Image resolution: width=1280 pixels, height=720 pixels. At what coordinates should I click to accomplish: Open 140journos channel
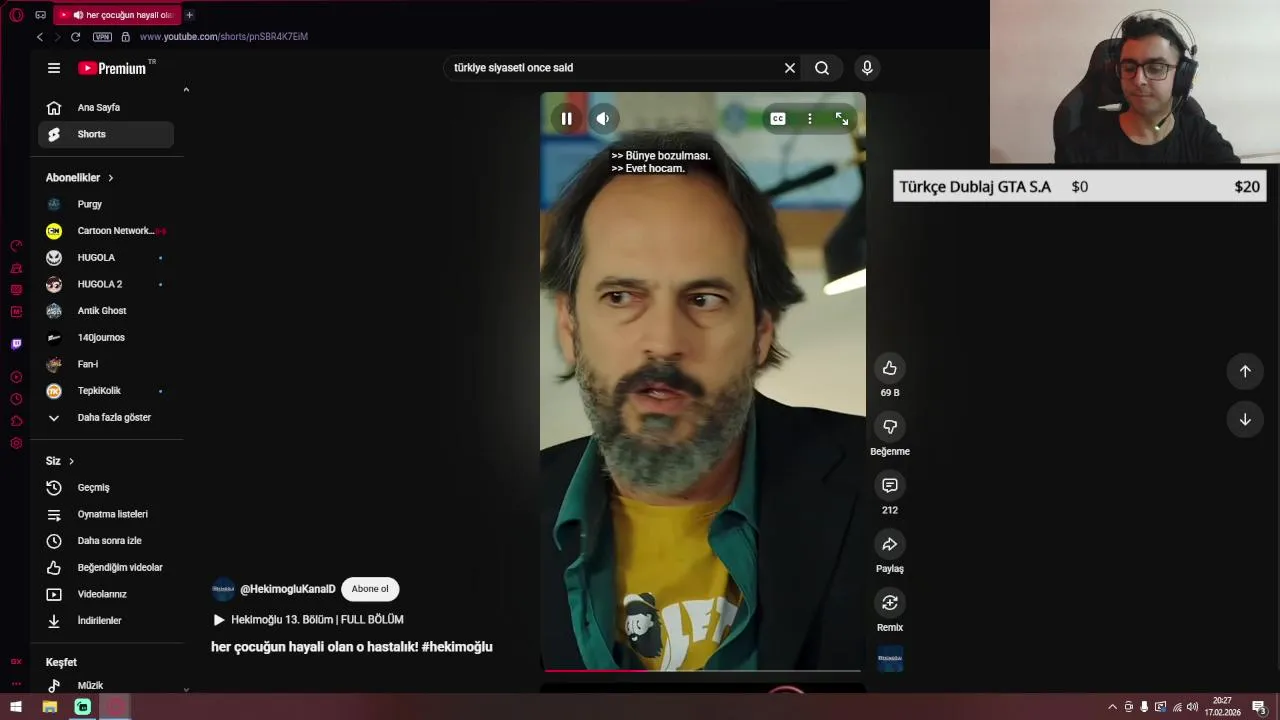(x=106, y=338)
